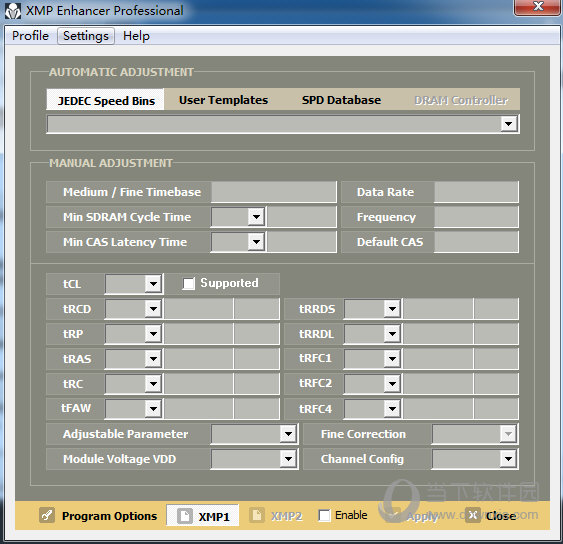
Task: Click the XMP2 document icon
Action: 257,515
